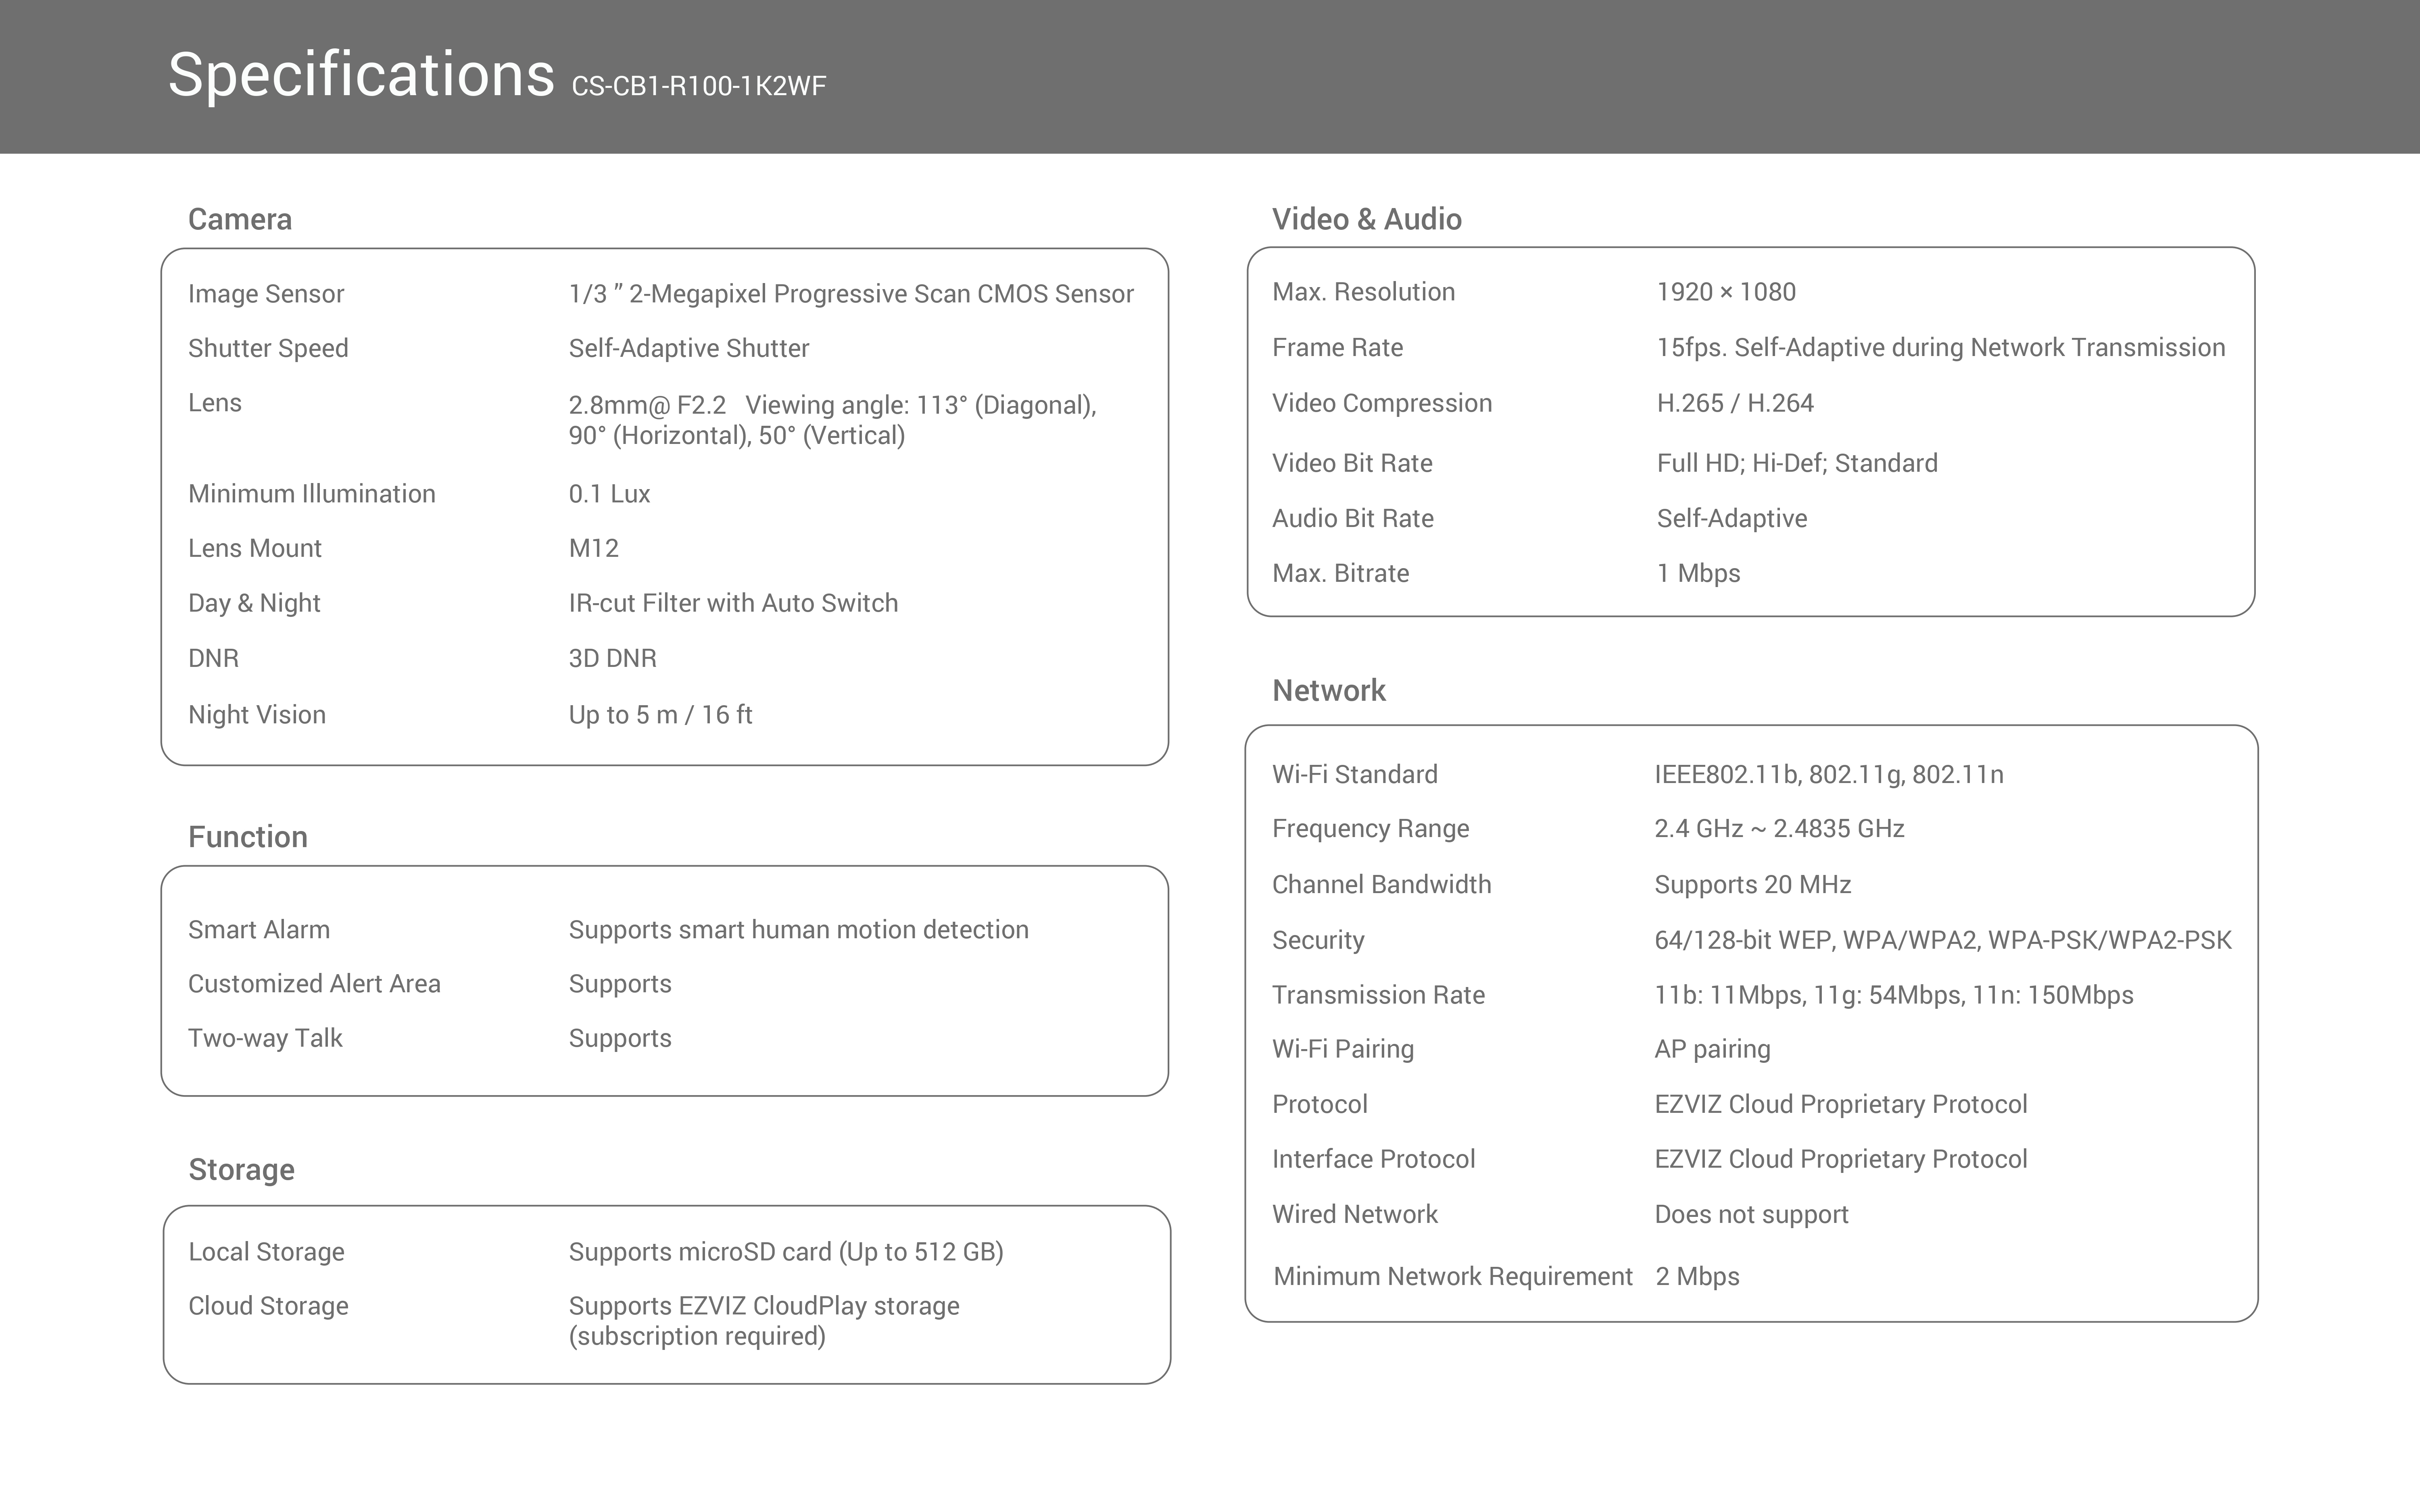Click the Smart Alarm label
This screenshot has height=1512, width=2420.
[259, 930]
